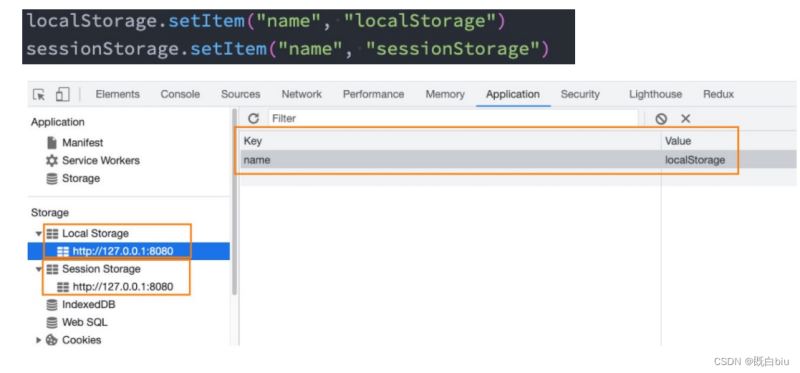Open the Network tab
The width and height of the screenshot is (800, 373).
click(302, 94)
